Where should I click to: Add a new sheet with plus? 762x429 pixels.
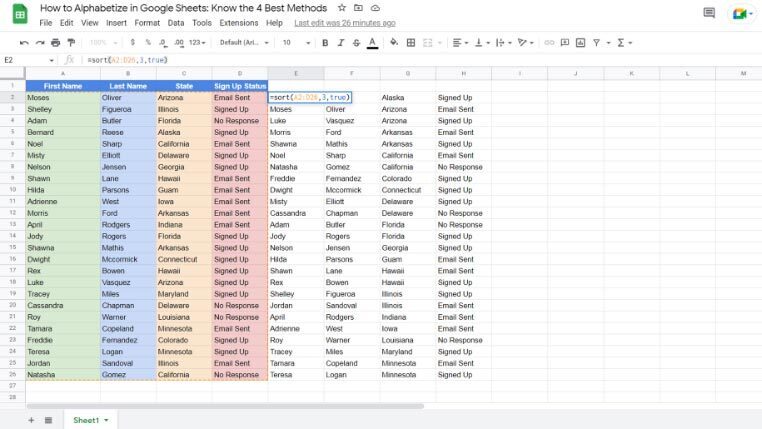31,420
